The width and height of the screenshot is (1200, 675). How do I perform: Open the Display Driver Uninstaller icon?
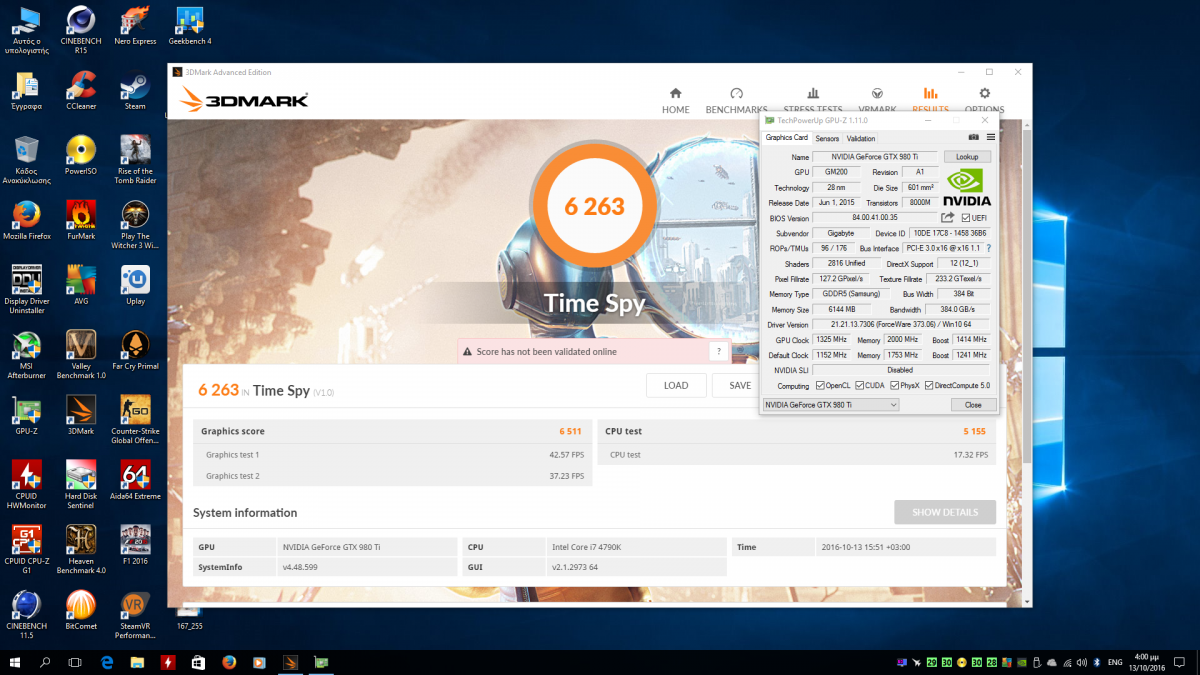click(25, 288)
